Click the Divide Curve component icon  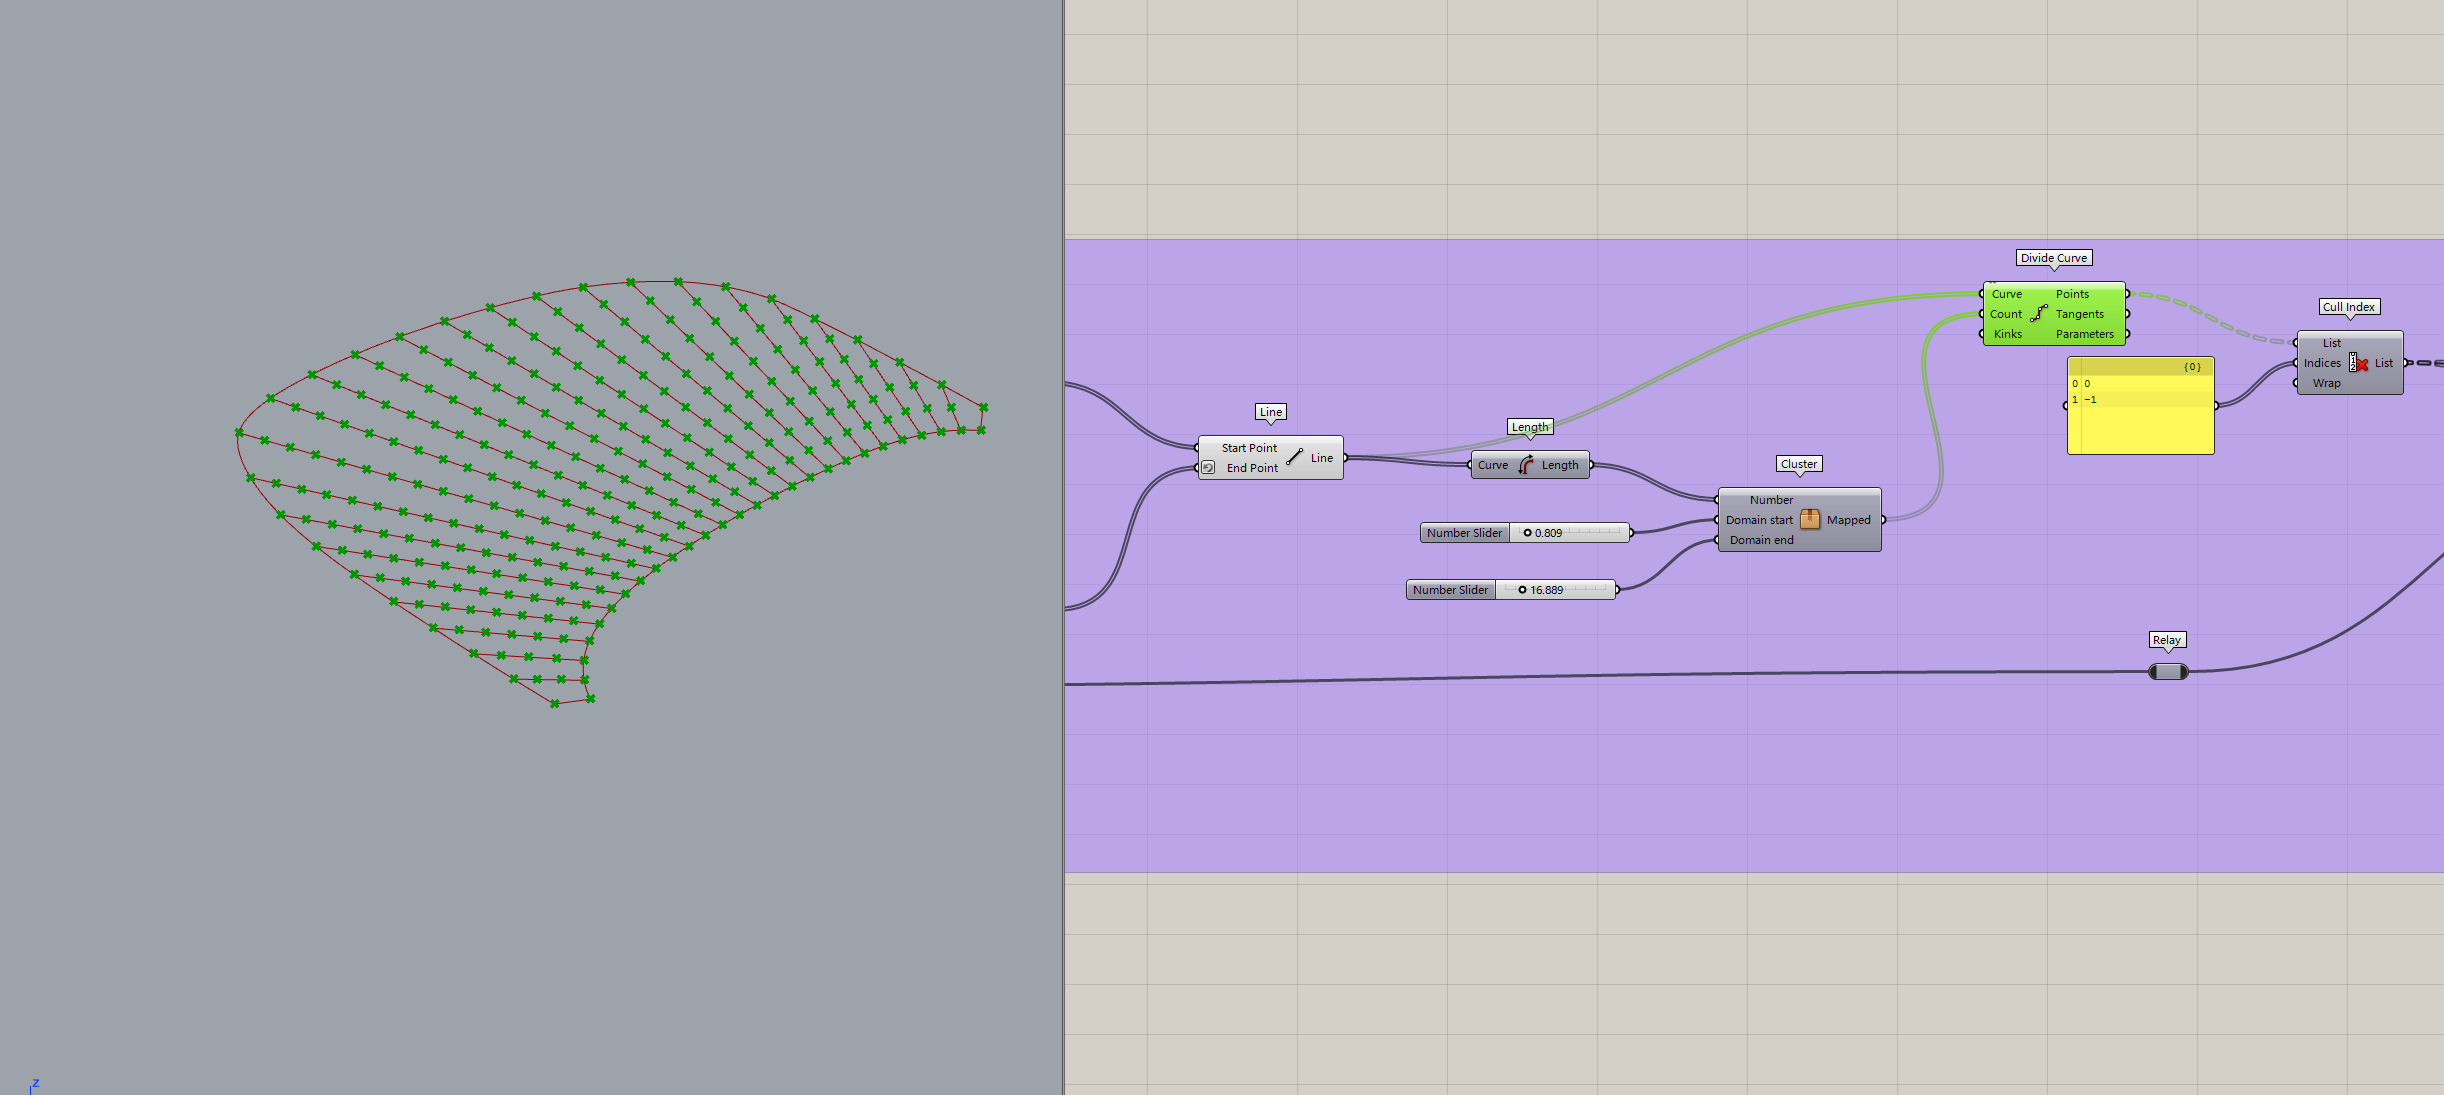[x=2039, y=313]
